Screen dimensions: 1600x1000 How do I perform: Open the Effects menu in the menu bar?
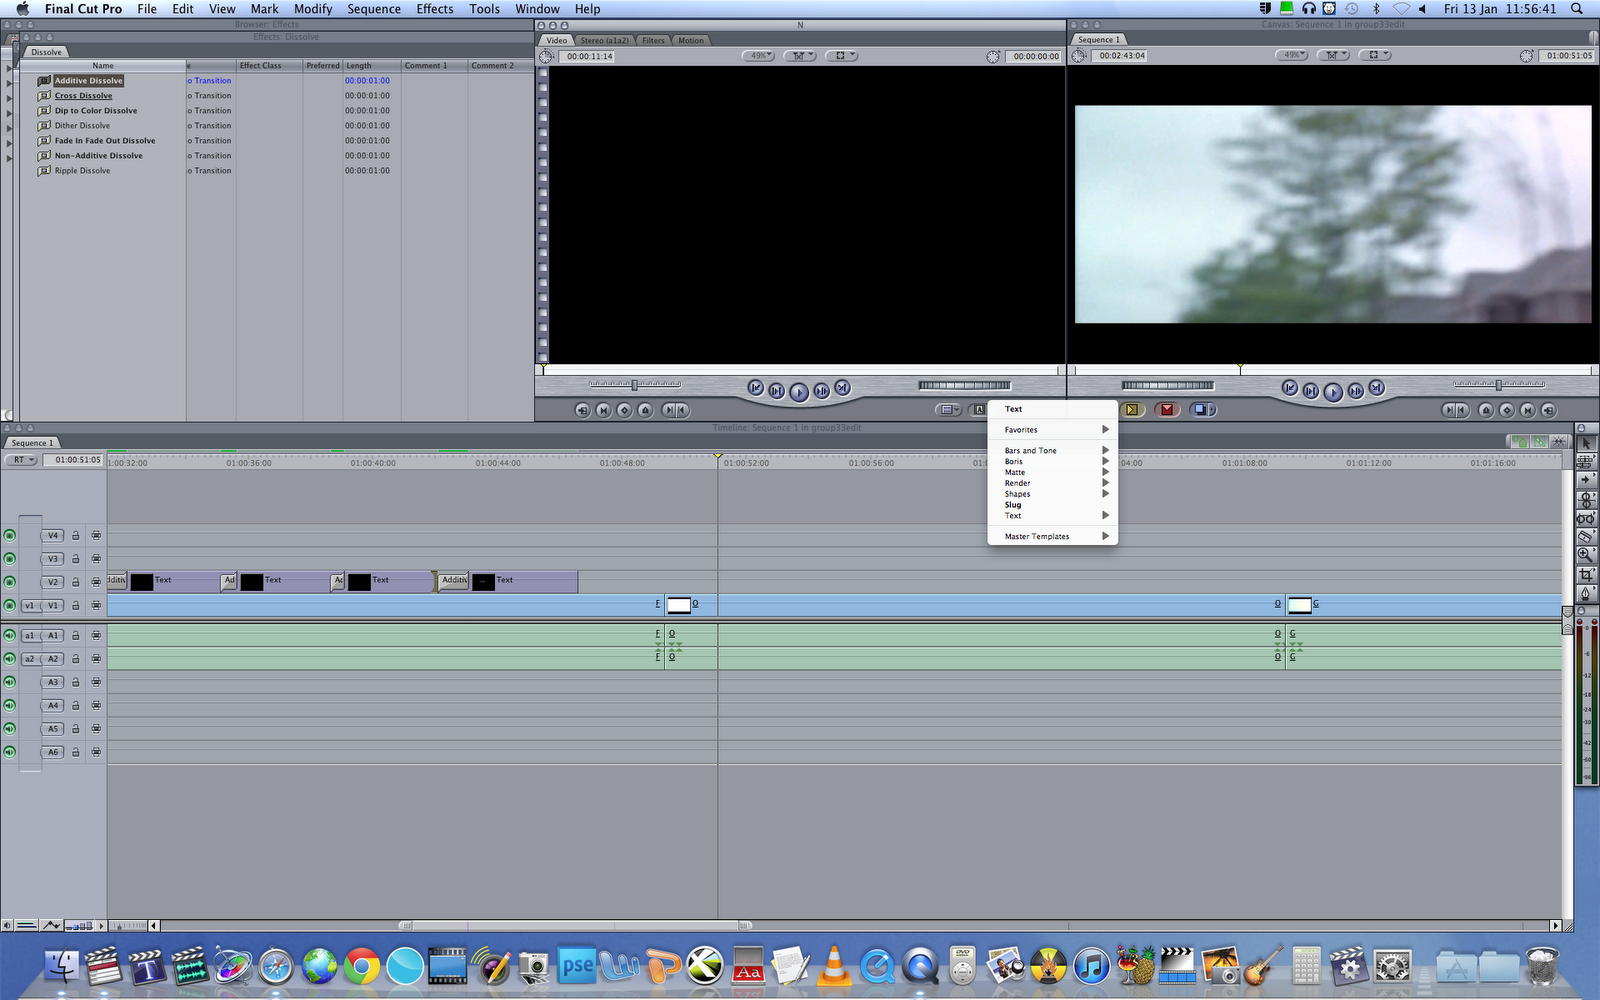435,9
